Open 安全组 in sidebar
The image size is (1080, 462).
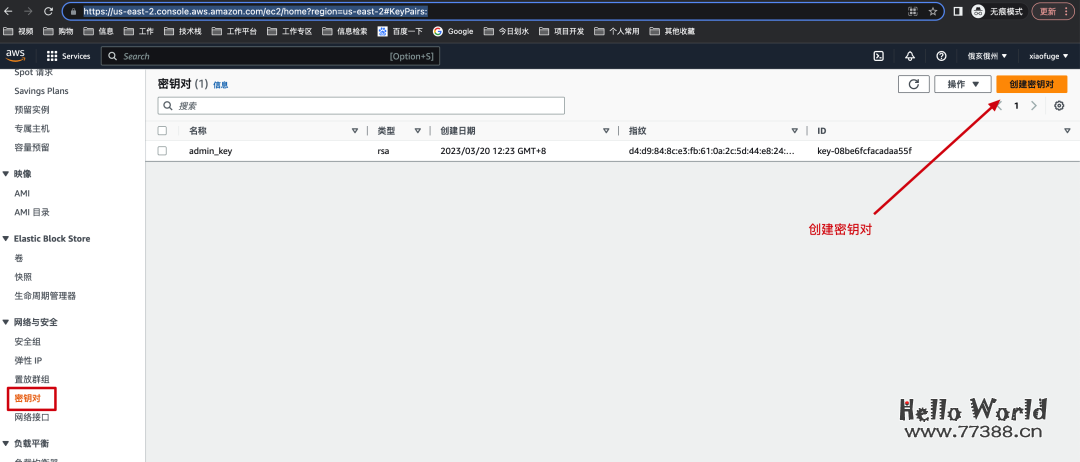click(x=28, y=342)
